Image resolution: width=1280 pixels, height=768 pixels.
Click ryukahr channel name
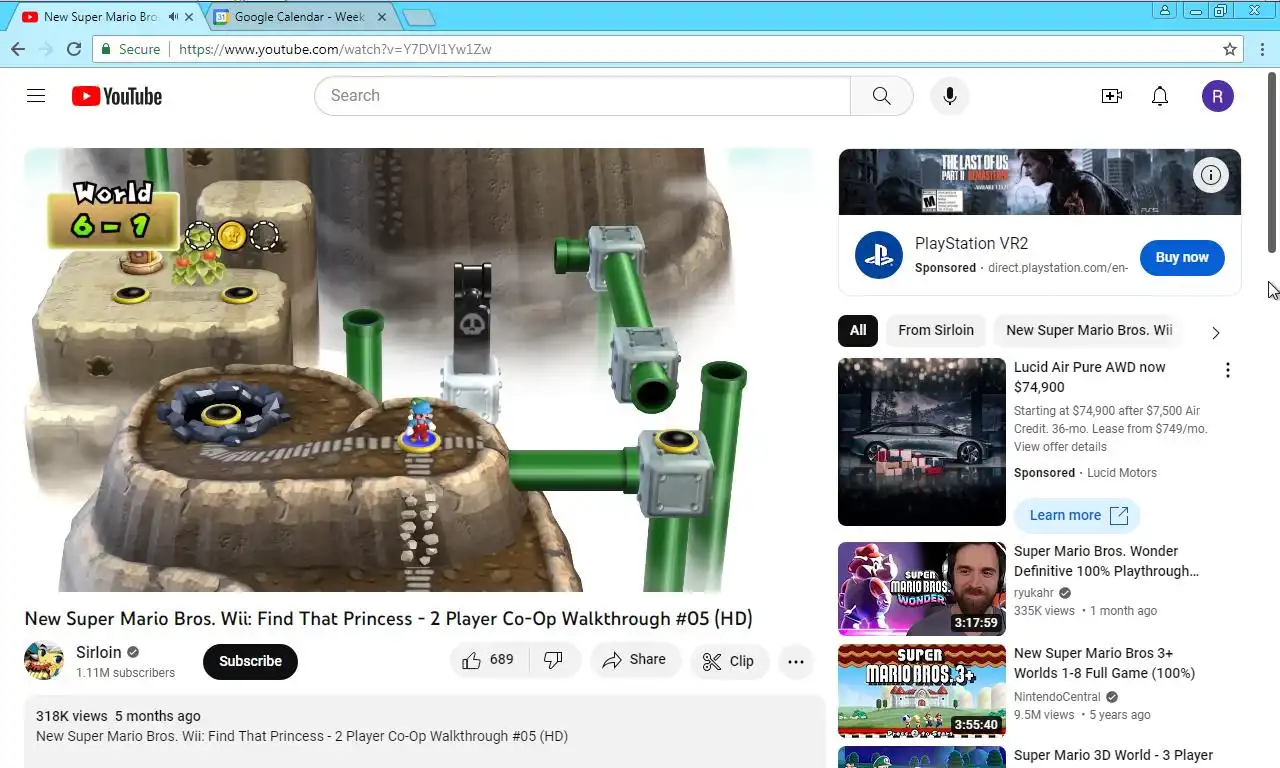pyautogui.click(x=1034, y=593)
